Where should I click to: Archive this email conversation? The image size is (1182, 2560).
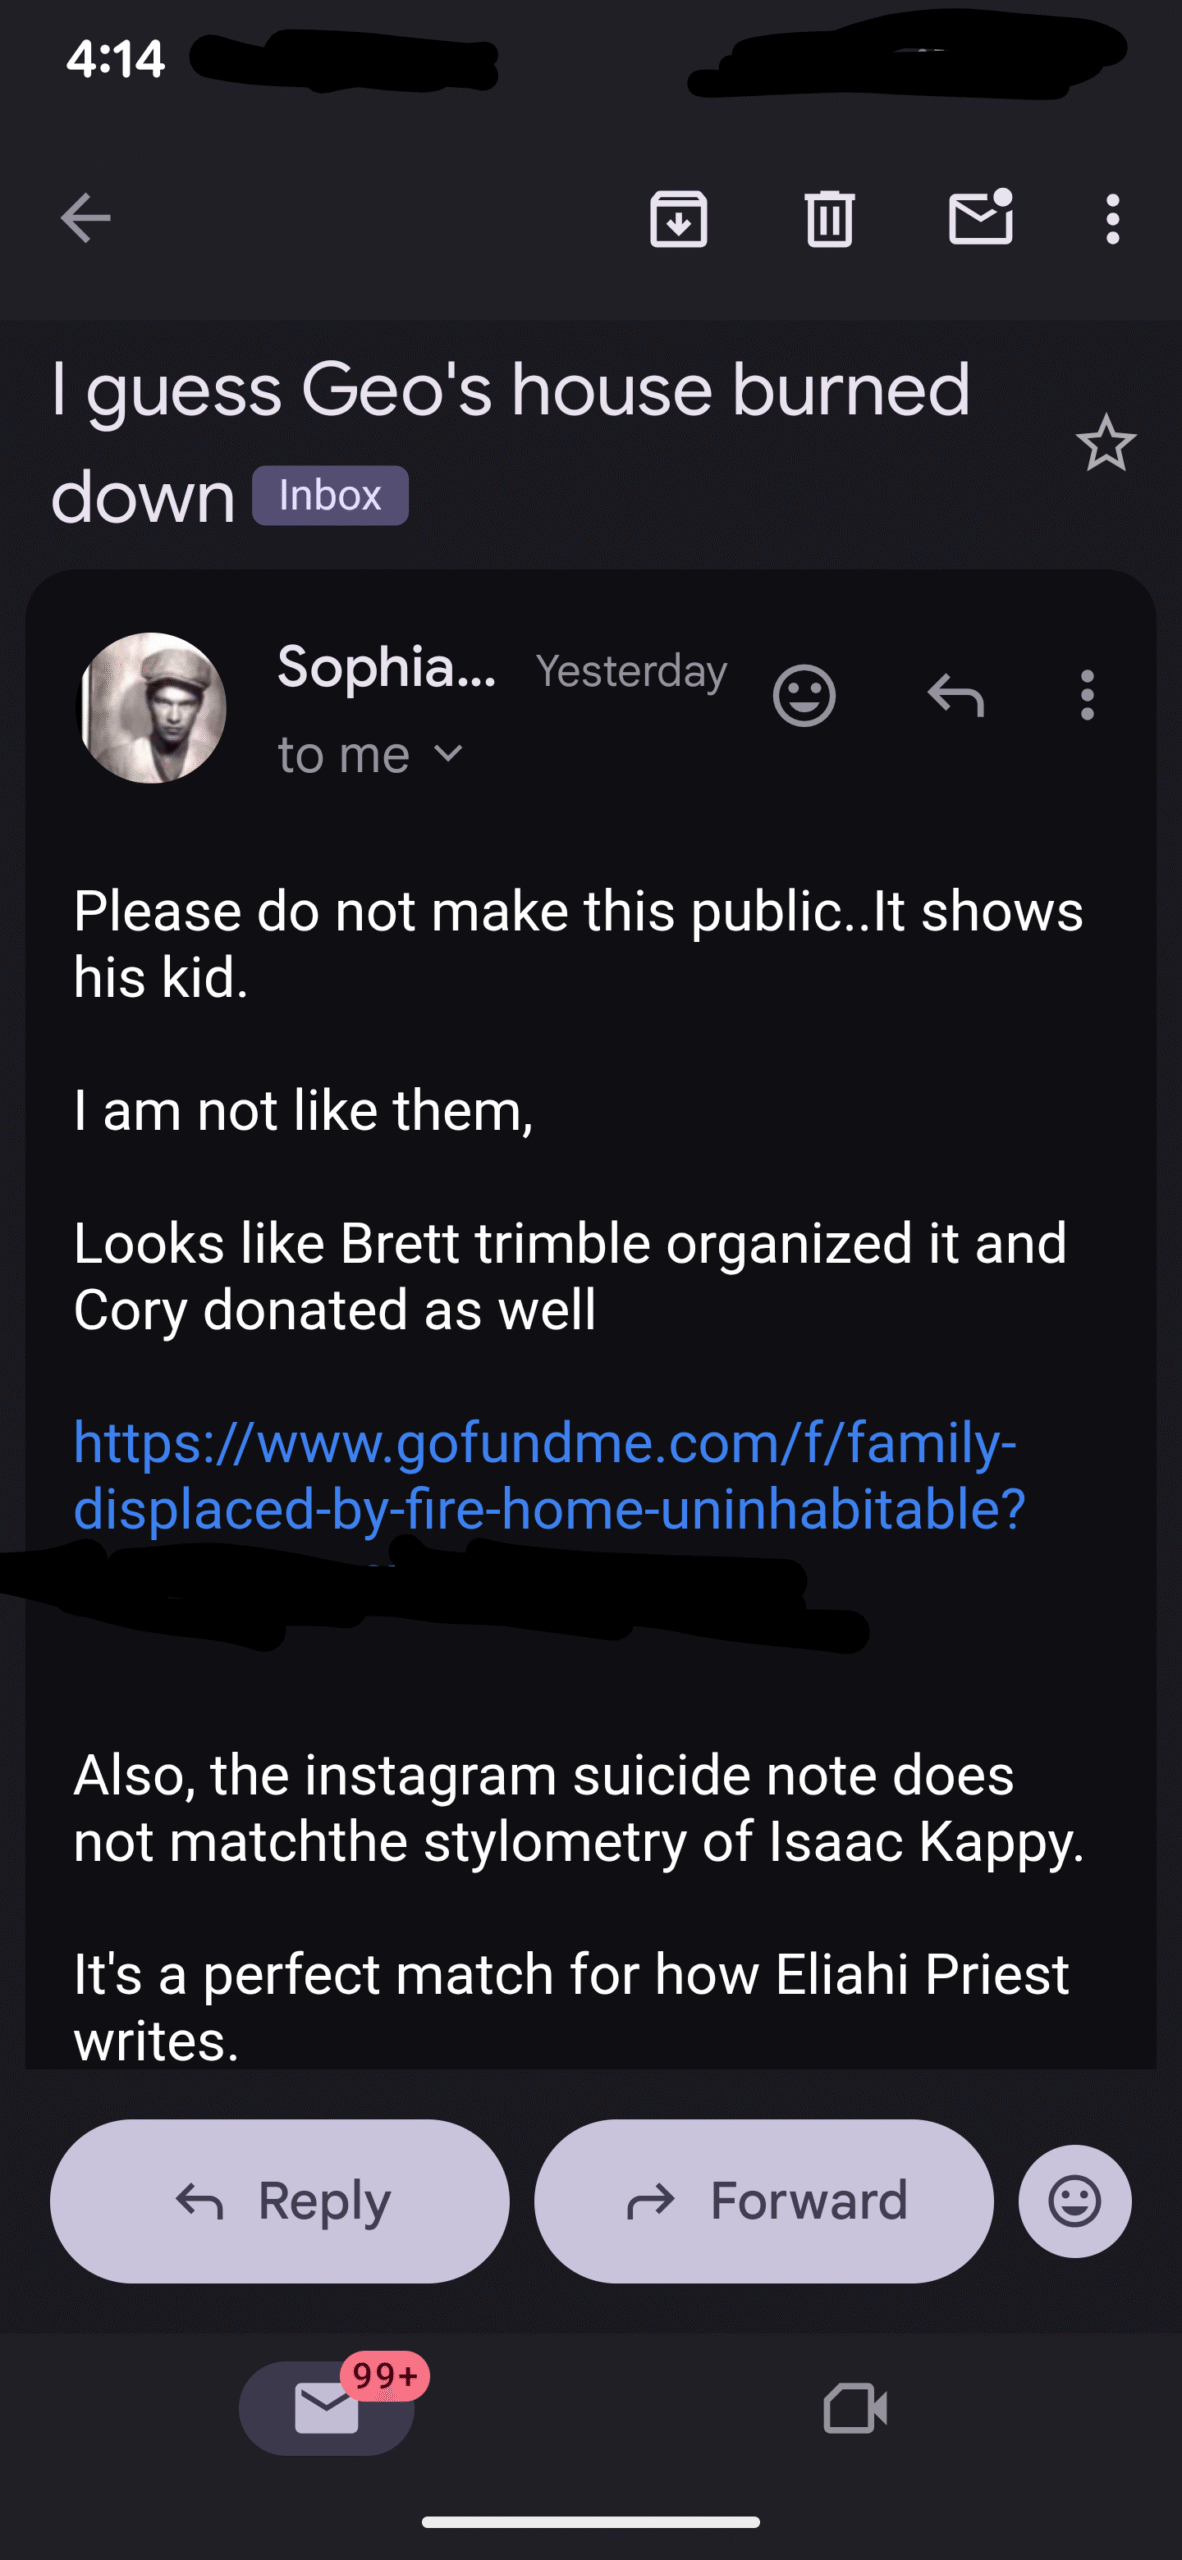click(x=679, y=218)
